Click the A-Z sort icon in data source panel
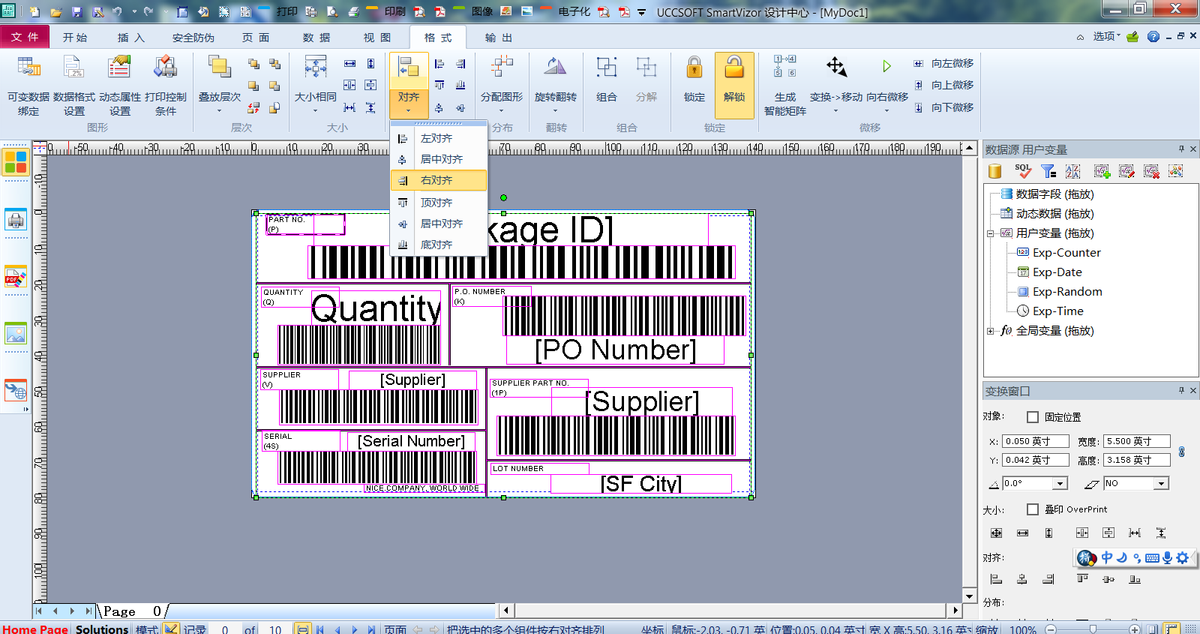This screenshot has height=634, width=1200. tap(1073, 172)
